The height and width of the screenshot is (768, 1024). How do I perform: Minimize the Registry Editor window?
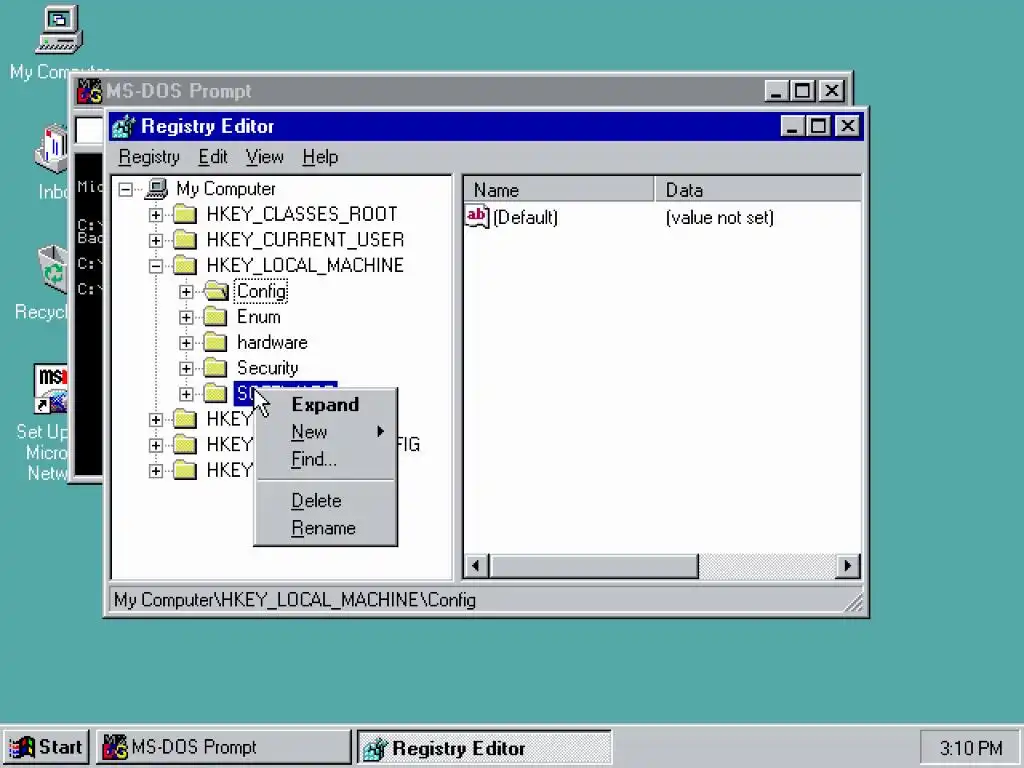click(792, 126)
